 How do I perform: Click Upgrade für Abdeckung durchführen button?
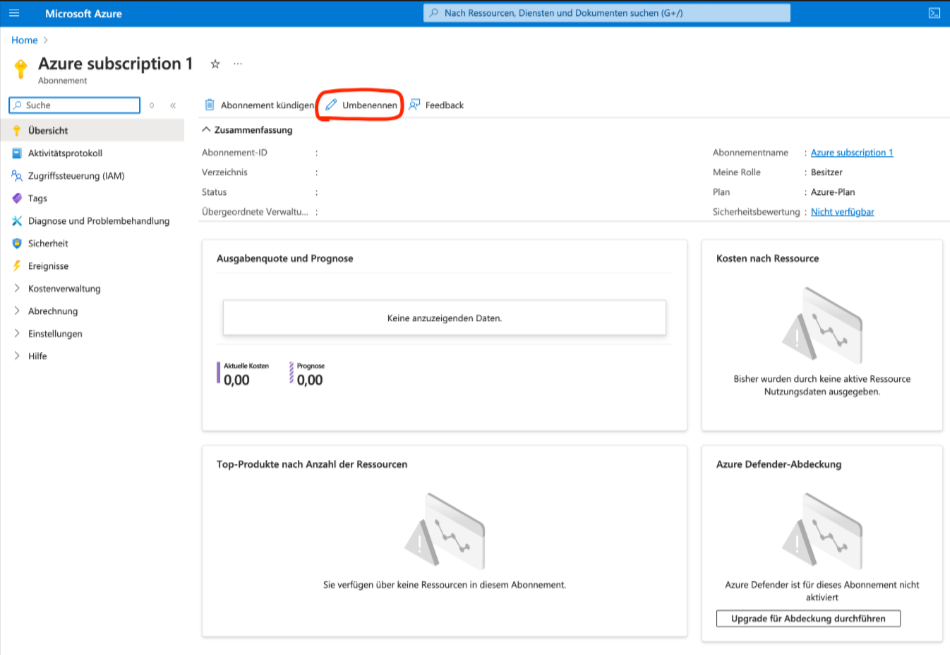[x=808, y=618]
